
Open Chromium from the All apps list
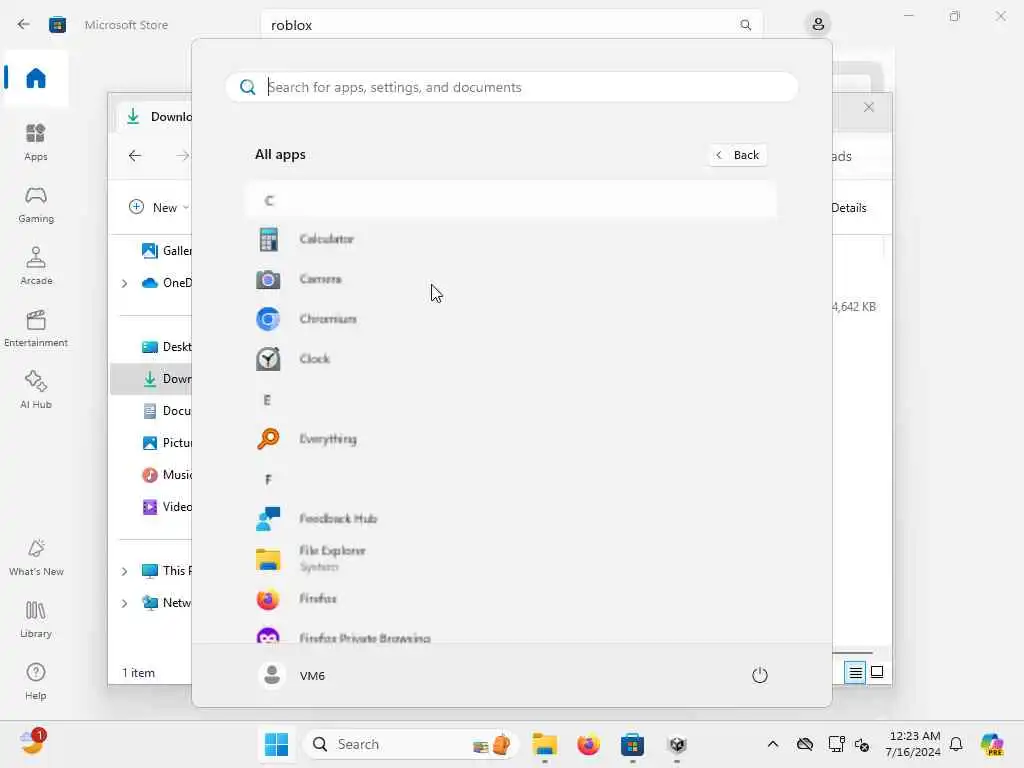511,319
